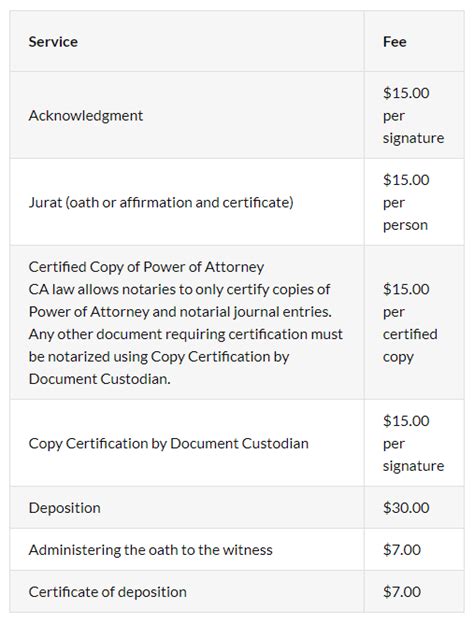This screenshot has height=624, width=474.
Task: Click the Power of Attorney and notarial journal line
Action: coord(180,312)
